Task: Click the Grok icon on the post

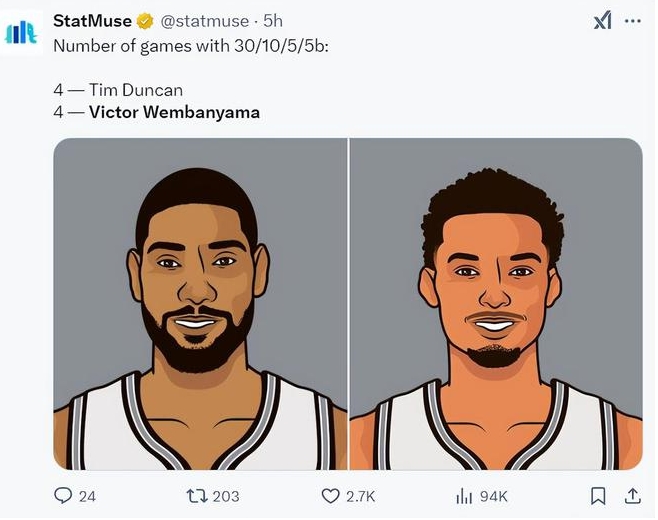Action: tap(602, 21)
